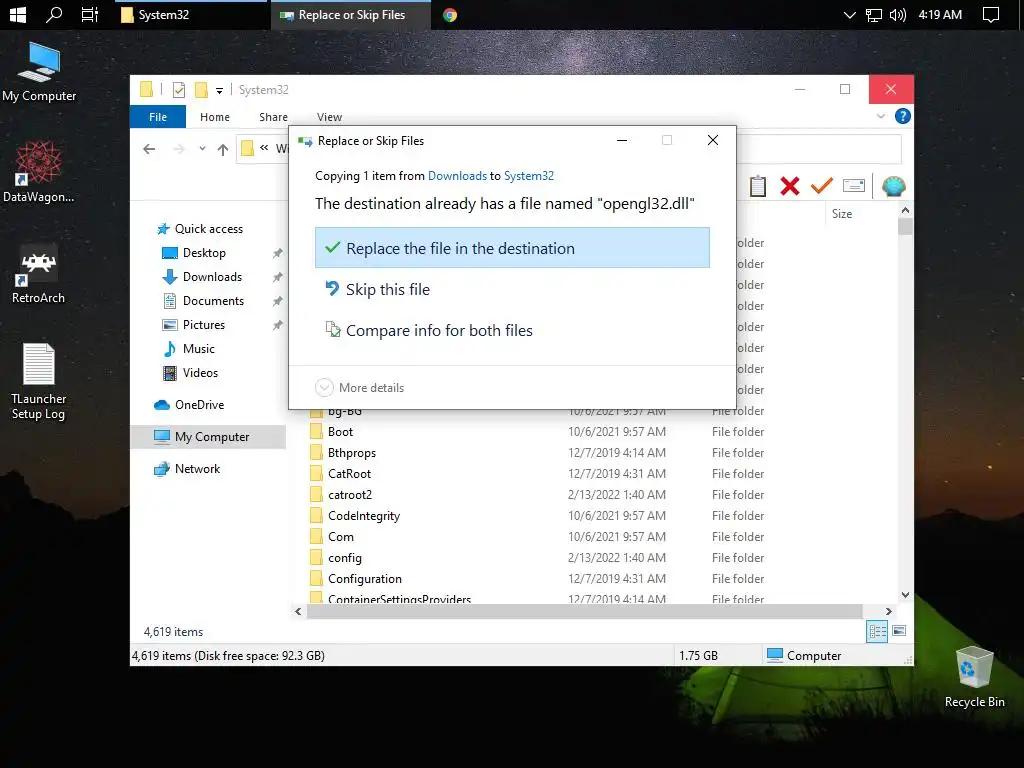The width and height of the screenshot is (1024, 768).
Task: Click the horizontal scrollbar in file list
Action: [x=584, y=611]
